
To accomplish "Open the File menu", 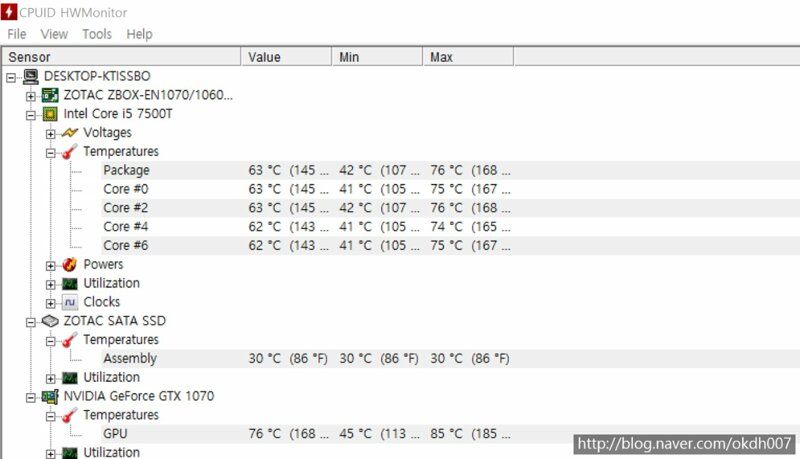I will pyautogui.click(x=17, y=34).
